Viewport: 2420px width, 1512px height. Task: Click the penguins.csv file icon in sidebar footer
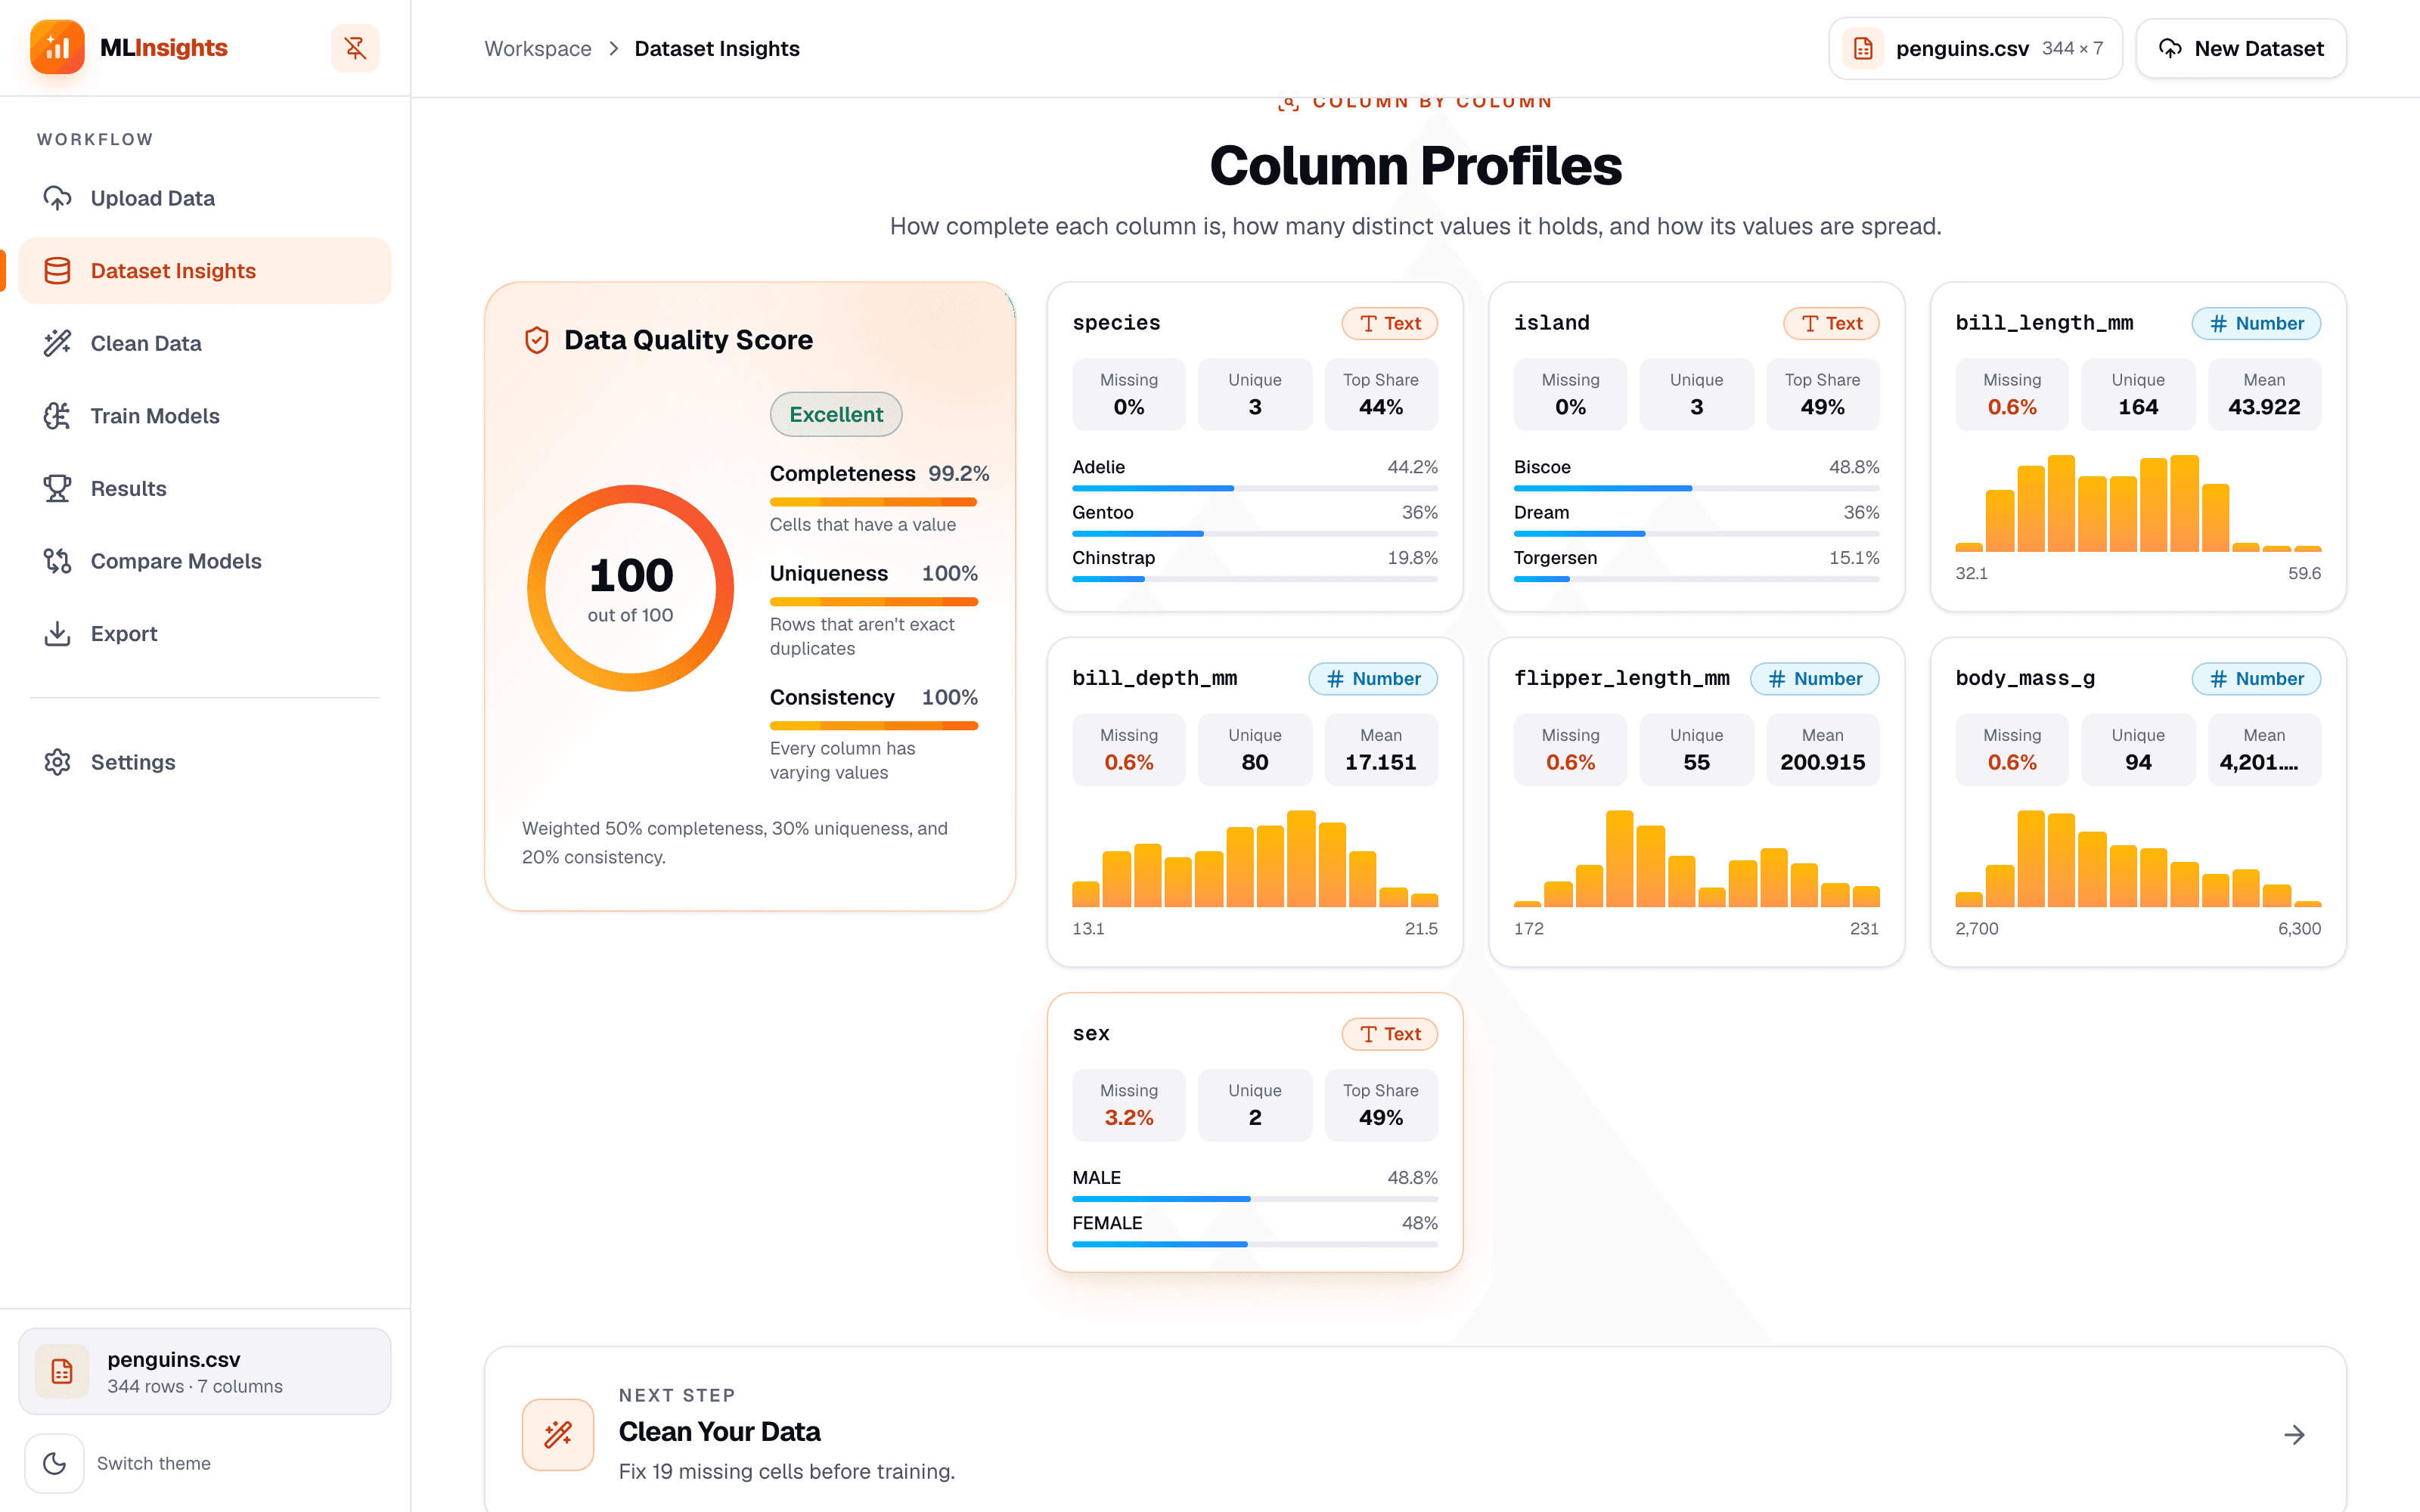62,1371
